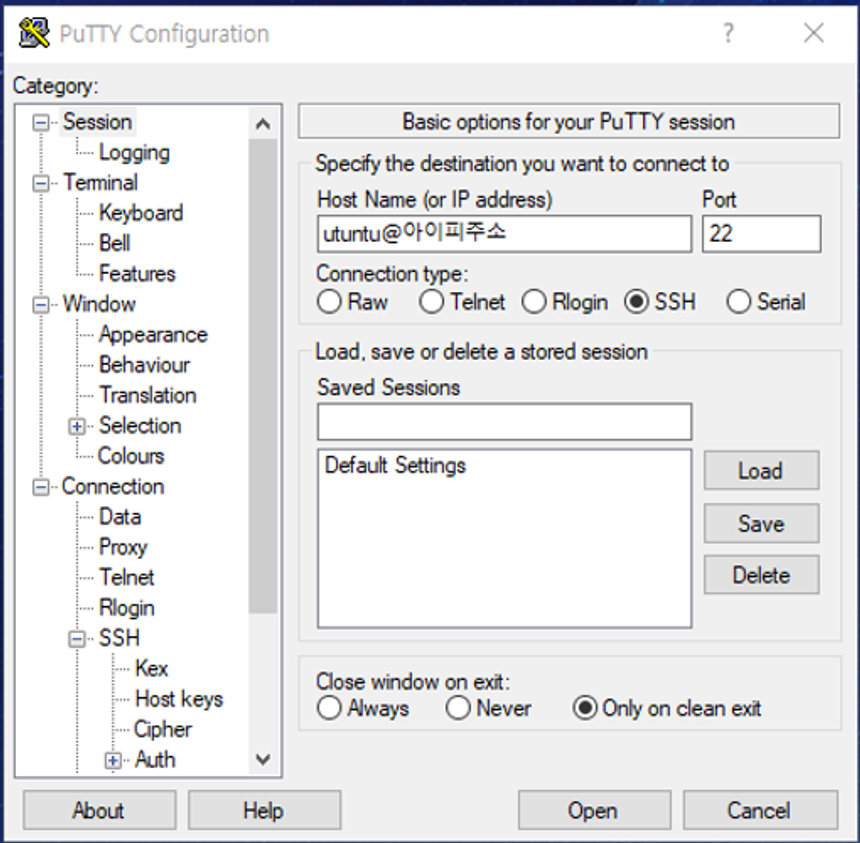This screenshot has width=860, height=843.
Task: Click the Save session button
Action: click(761, 523)
